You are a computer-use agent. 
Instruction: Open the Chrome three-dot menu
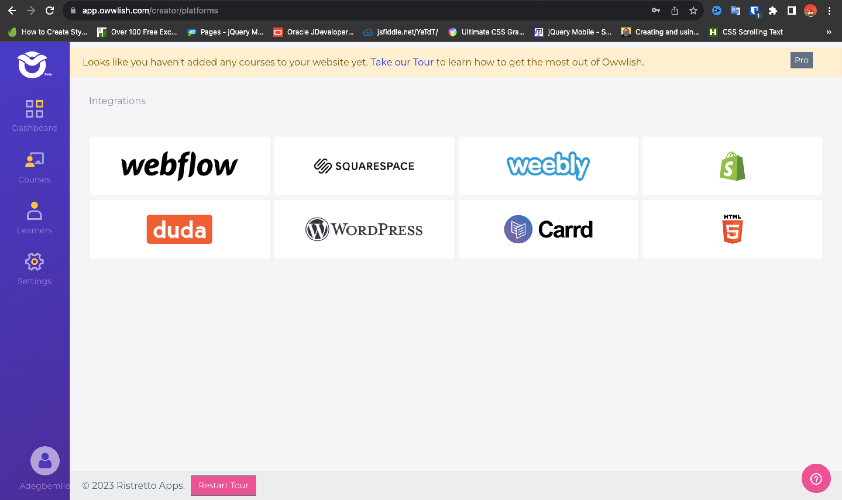tap(829, 11)
